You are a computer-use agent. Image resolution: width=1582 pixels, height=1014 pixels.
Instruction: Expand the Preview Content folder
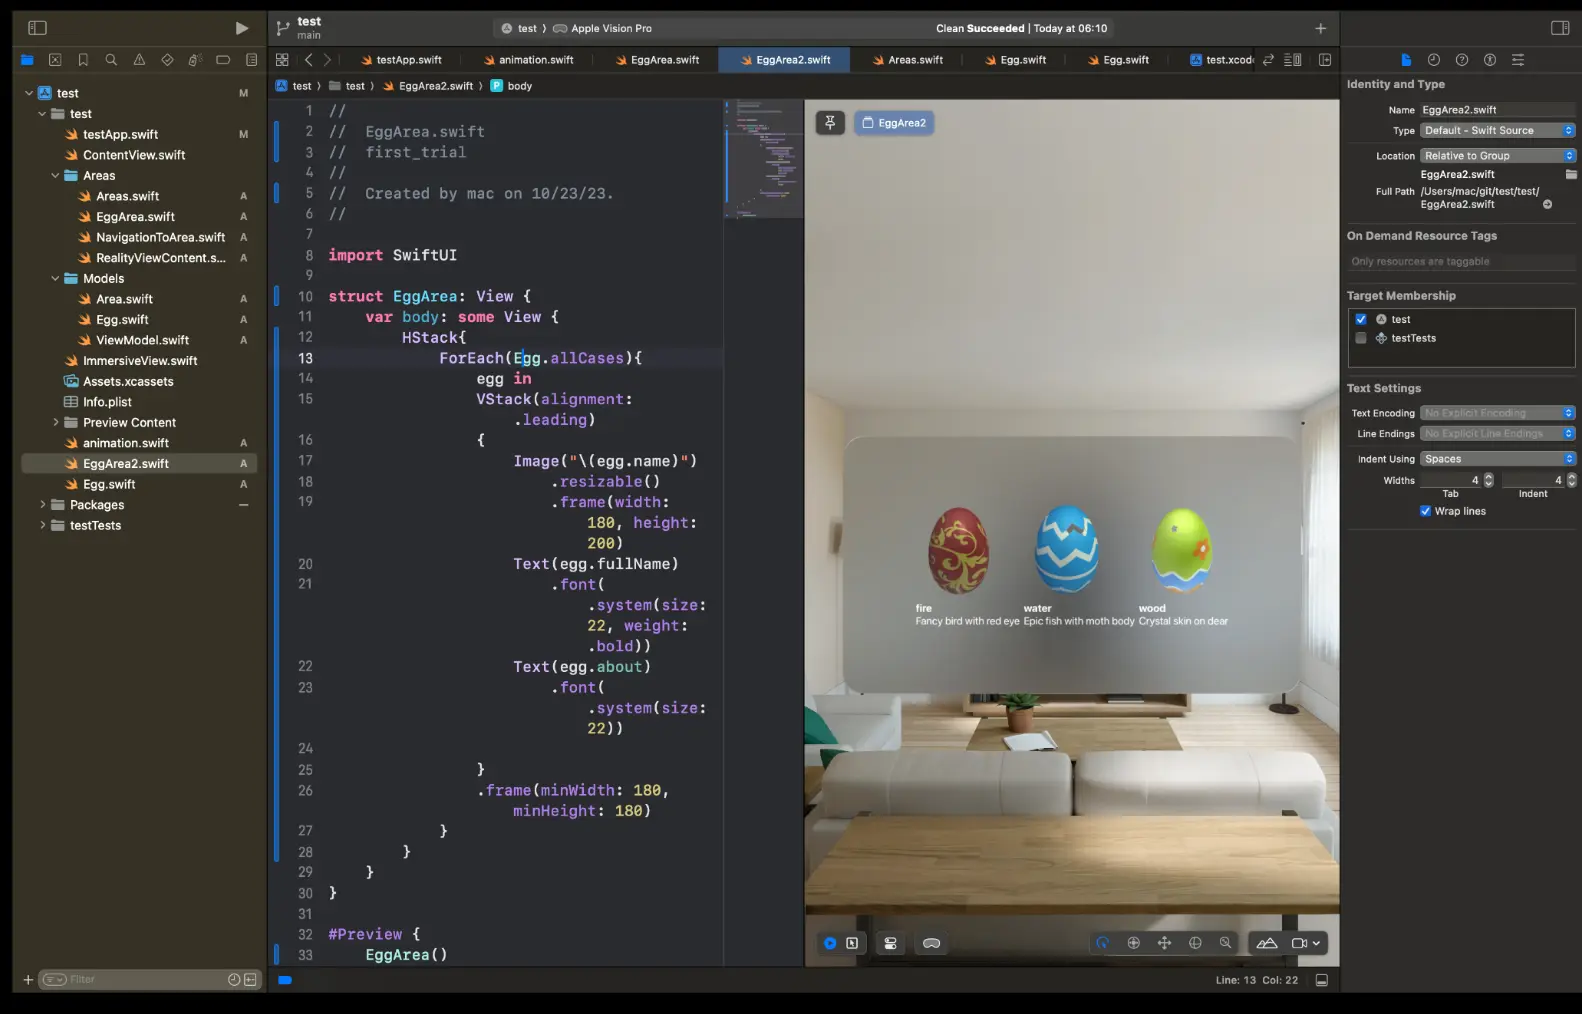click(x=56, y=422)
